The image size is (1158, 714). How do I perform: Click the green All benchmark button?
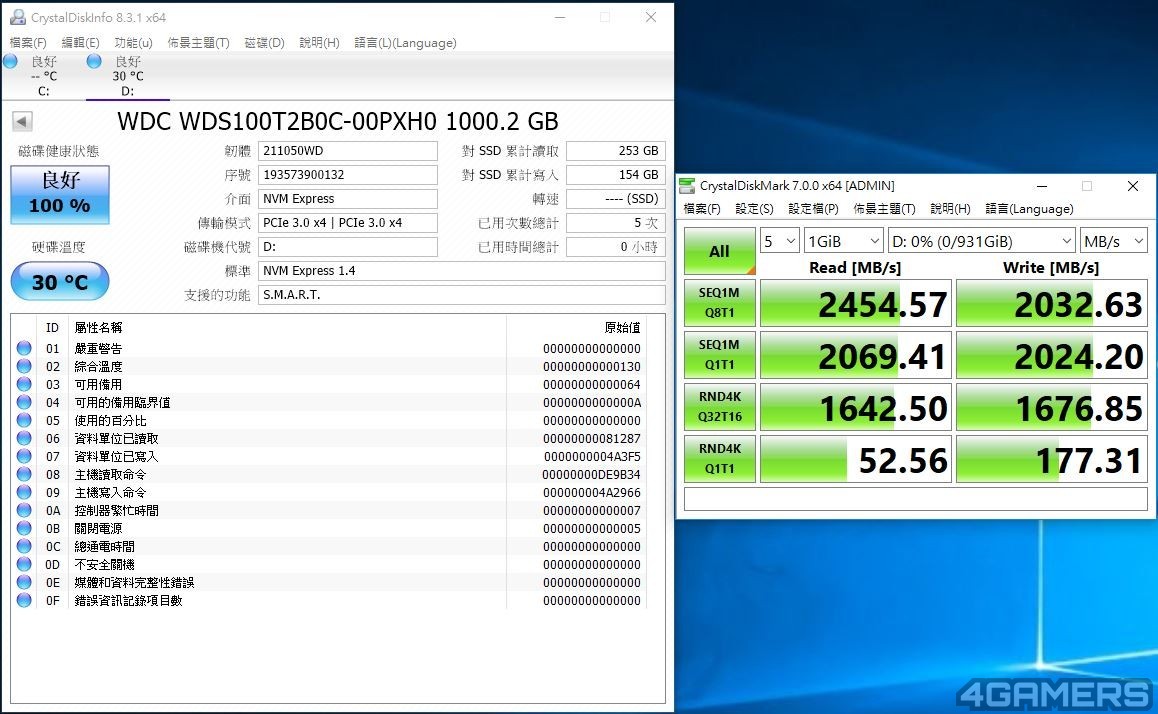[x=719, y=251]
